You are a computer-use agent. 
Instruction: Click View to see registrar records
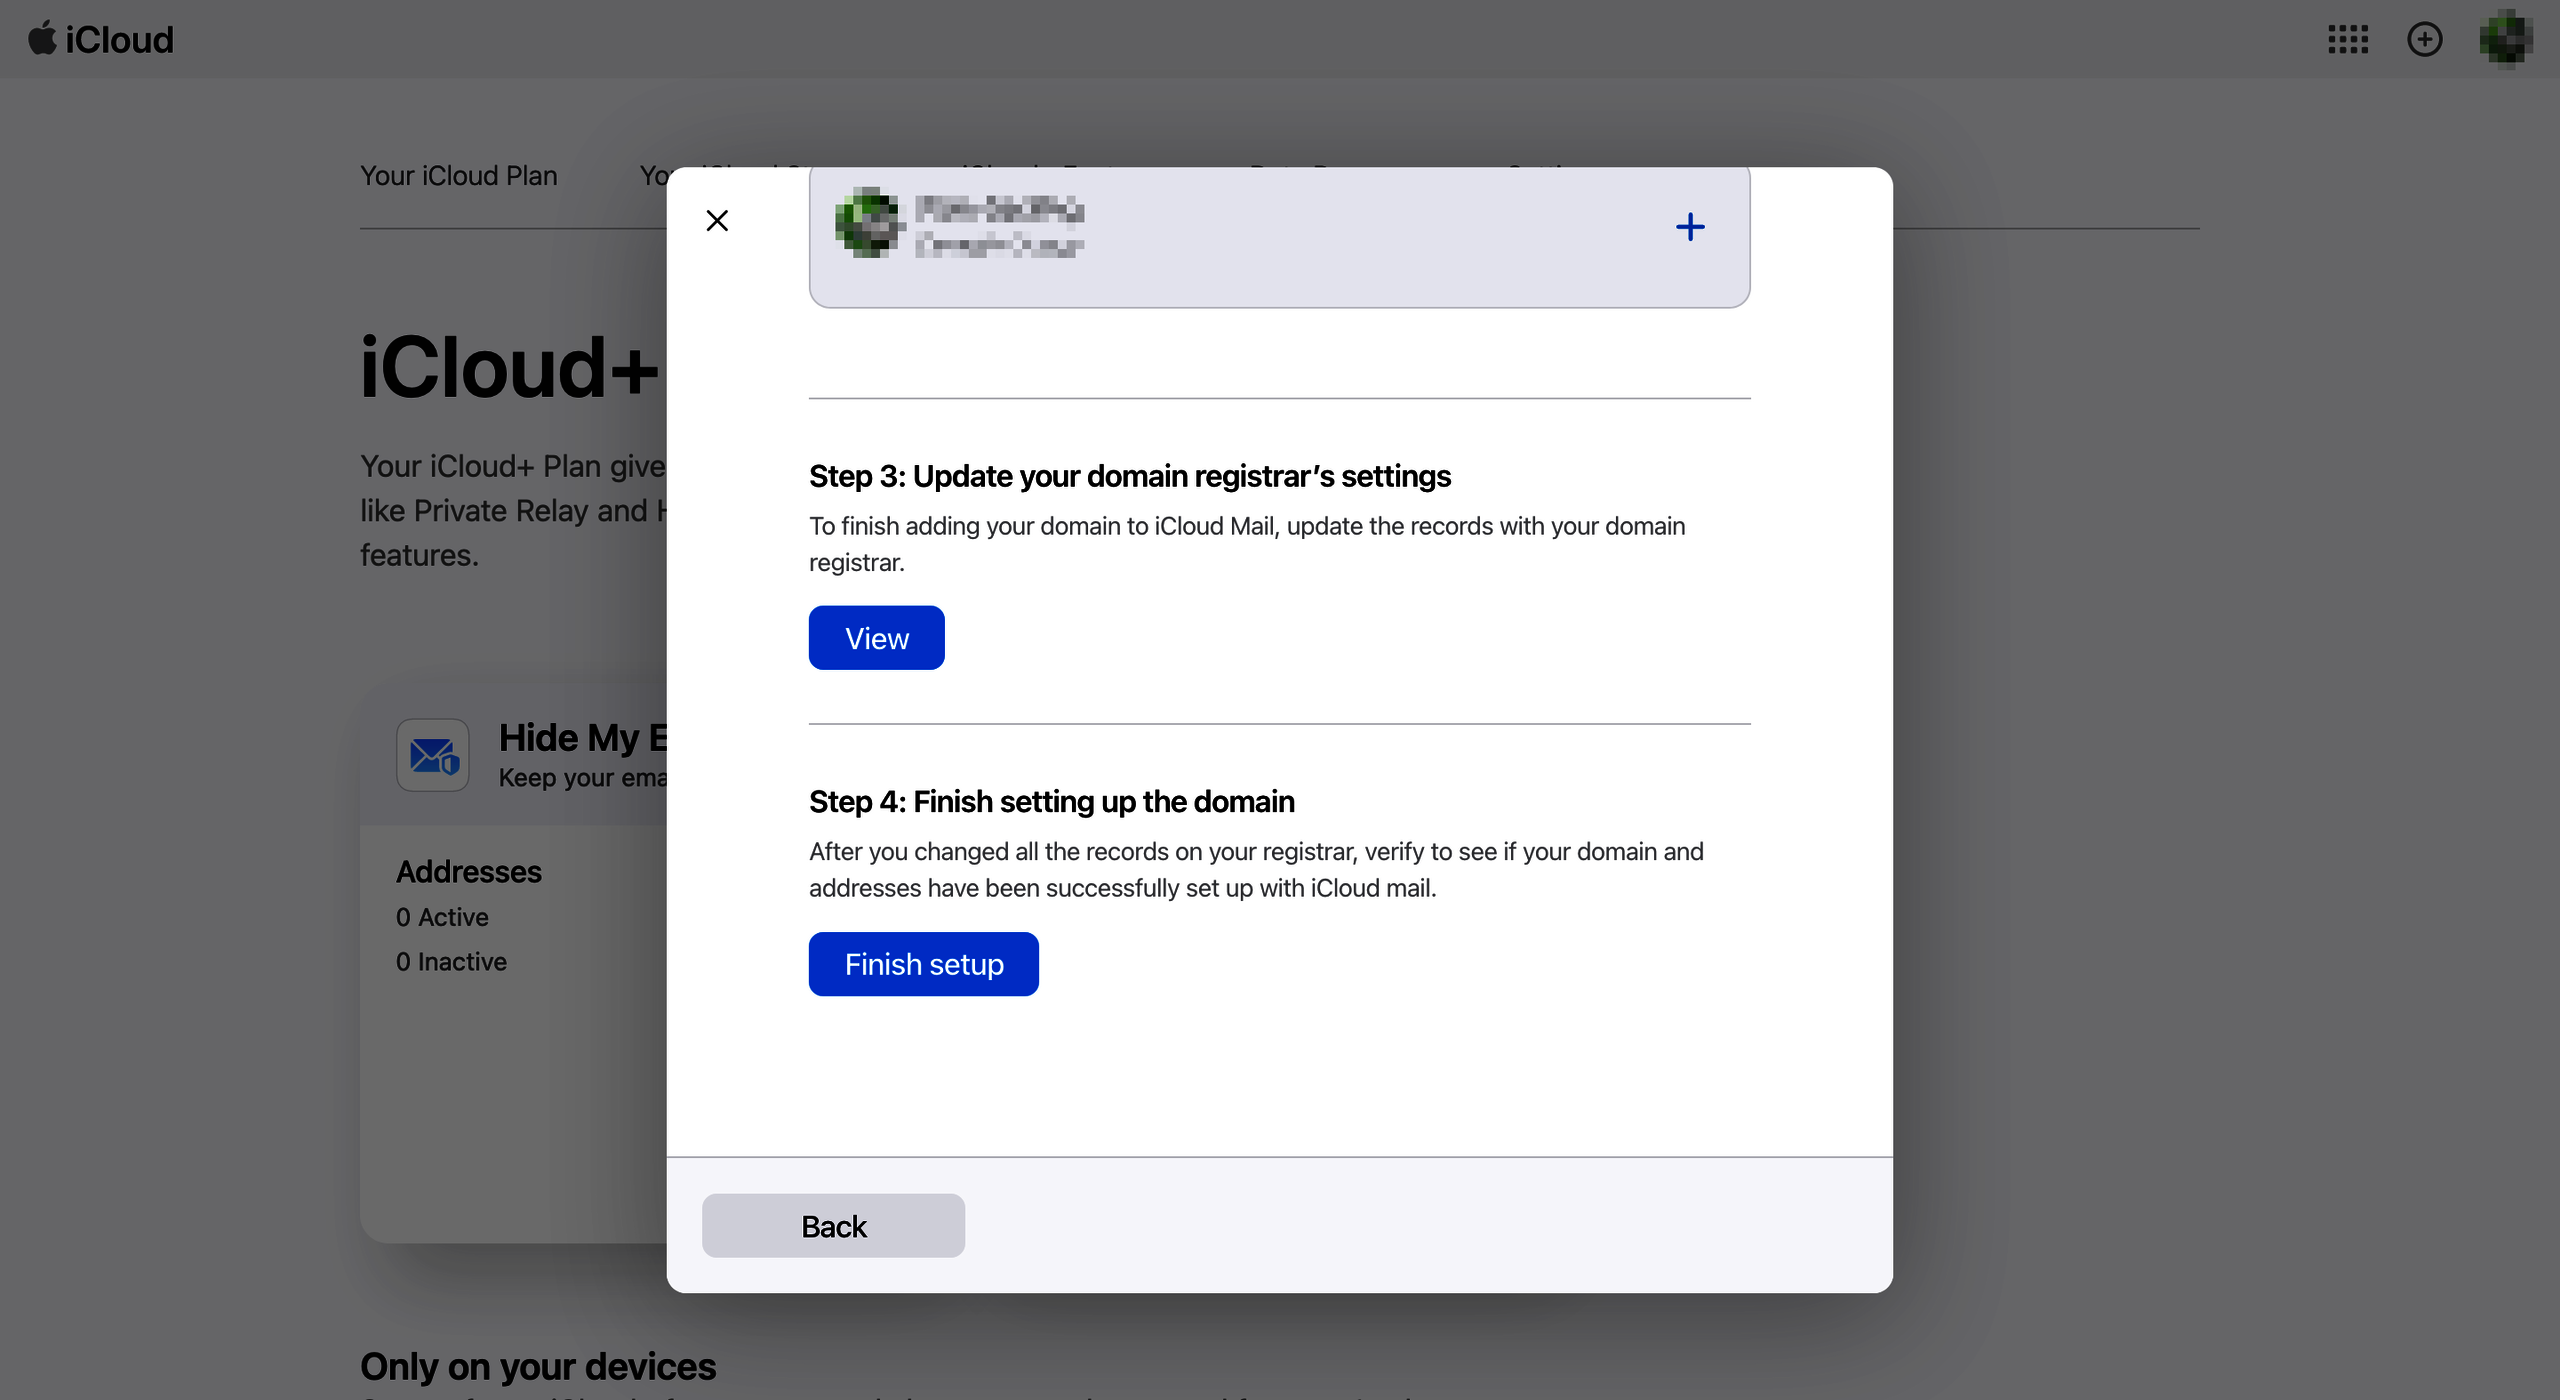tap(876, 637)
